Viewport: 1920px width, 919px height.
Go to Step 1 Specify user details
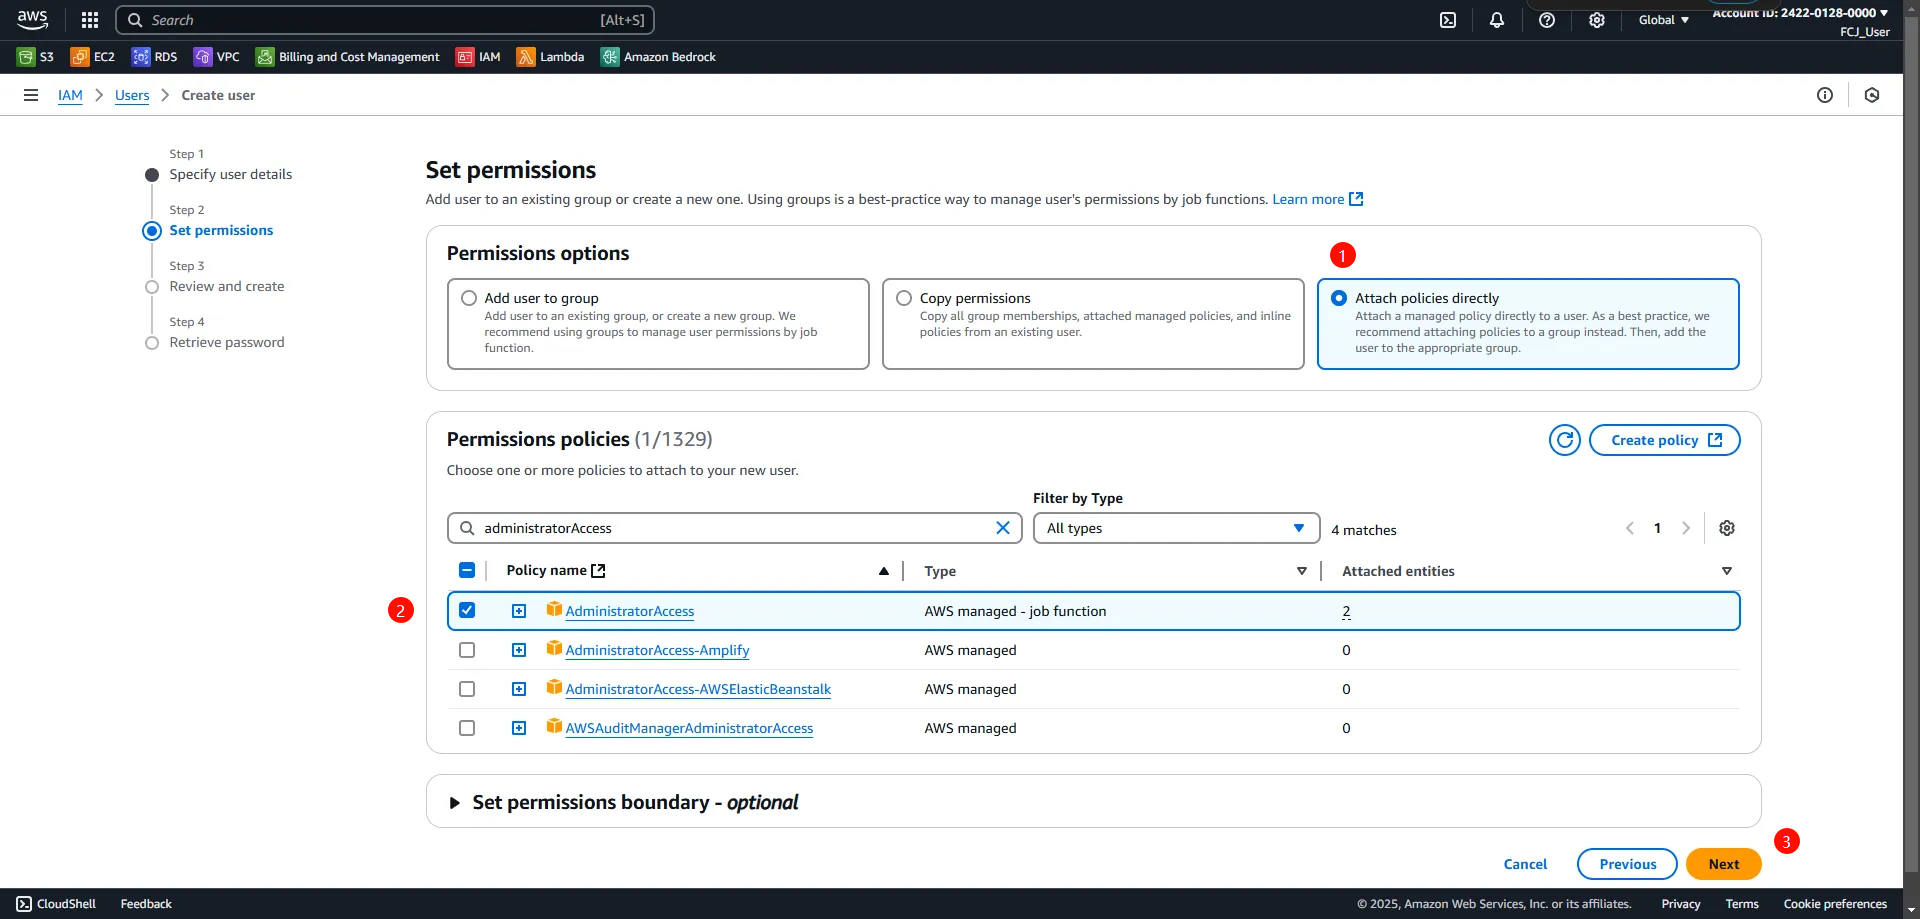[x=230, y=174]
